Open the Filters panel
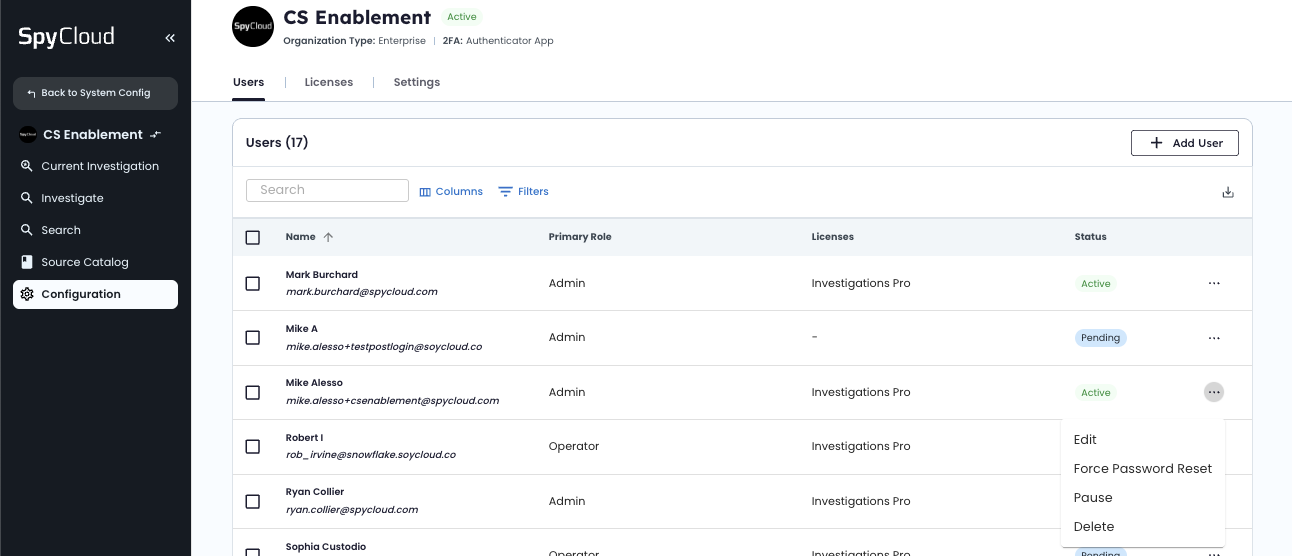1292x556 pixels. (524, 191)
